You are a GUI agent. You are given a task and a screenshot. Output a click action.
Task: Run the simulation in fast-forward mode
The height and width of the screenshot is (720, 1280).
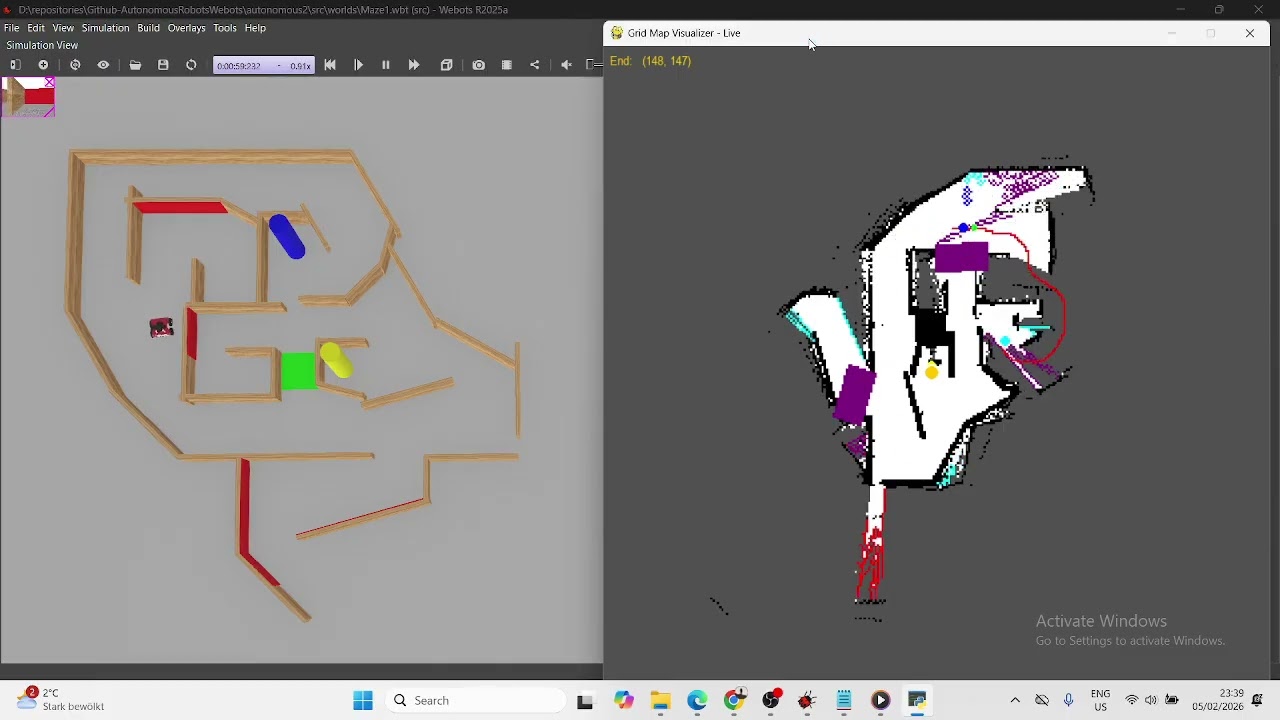[x=414, y=65]
